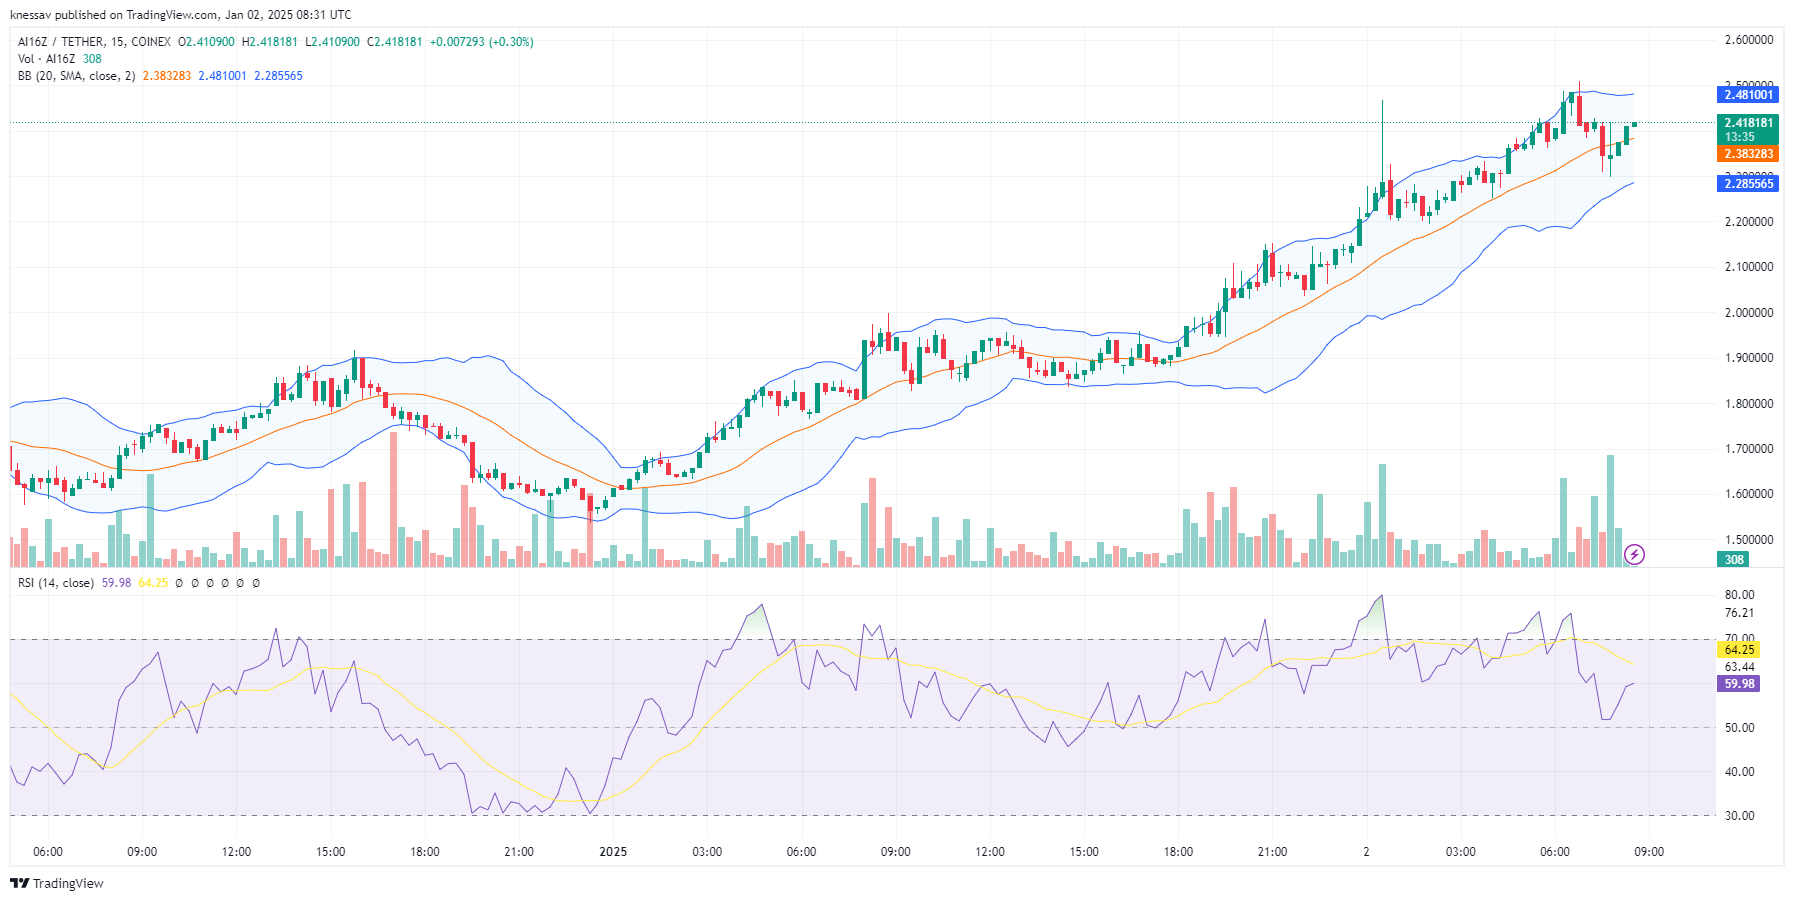Click the 76.21 RSI axis value
The width and height of the screenshot is (1794, 901).
[x=1739, y=613]
